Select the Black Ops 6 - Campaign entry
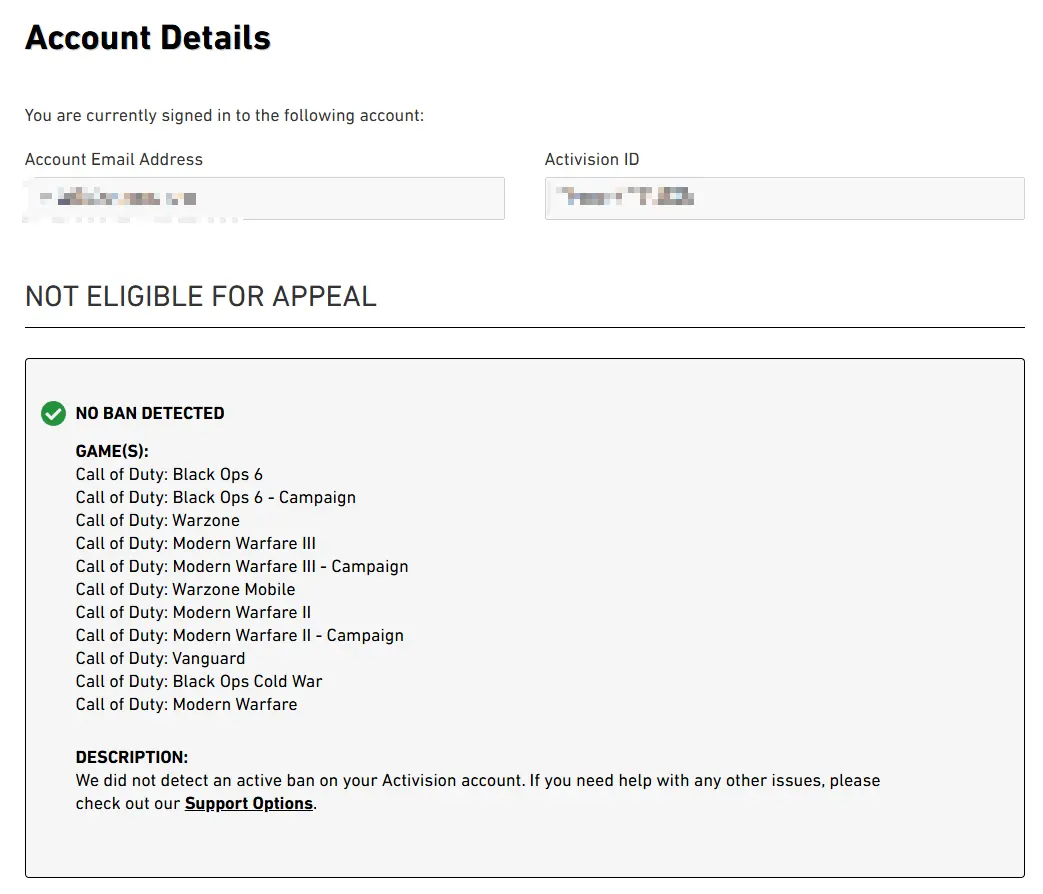The width and height of the screenshot is (1043, 894). (216, 497)
